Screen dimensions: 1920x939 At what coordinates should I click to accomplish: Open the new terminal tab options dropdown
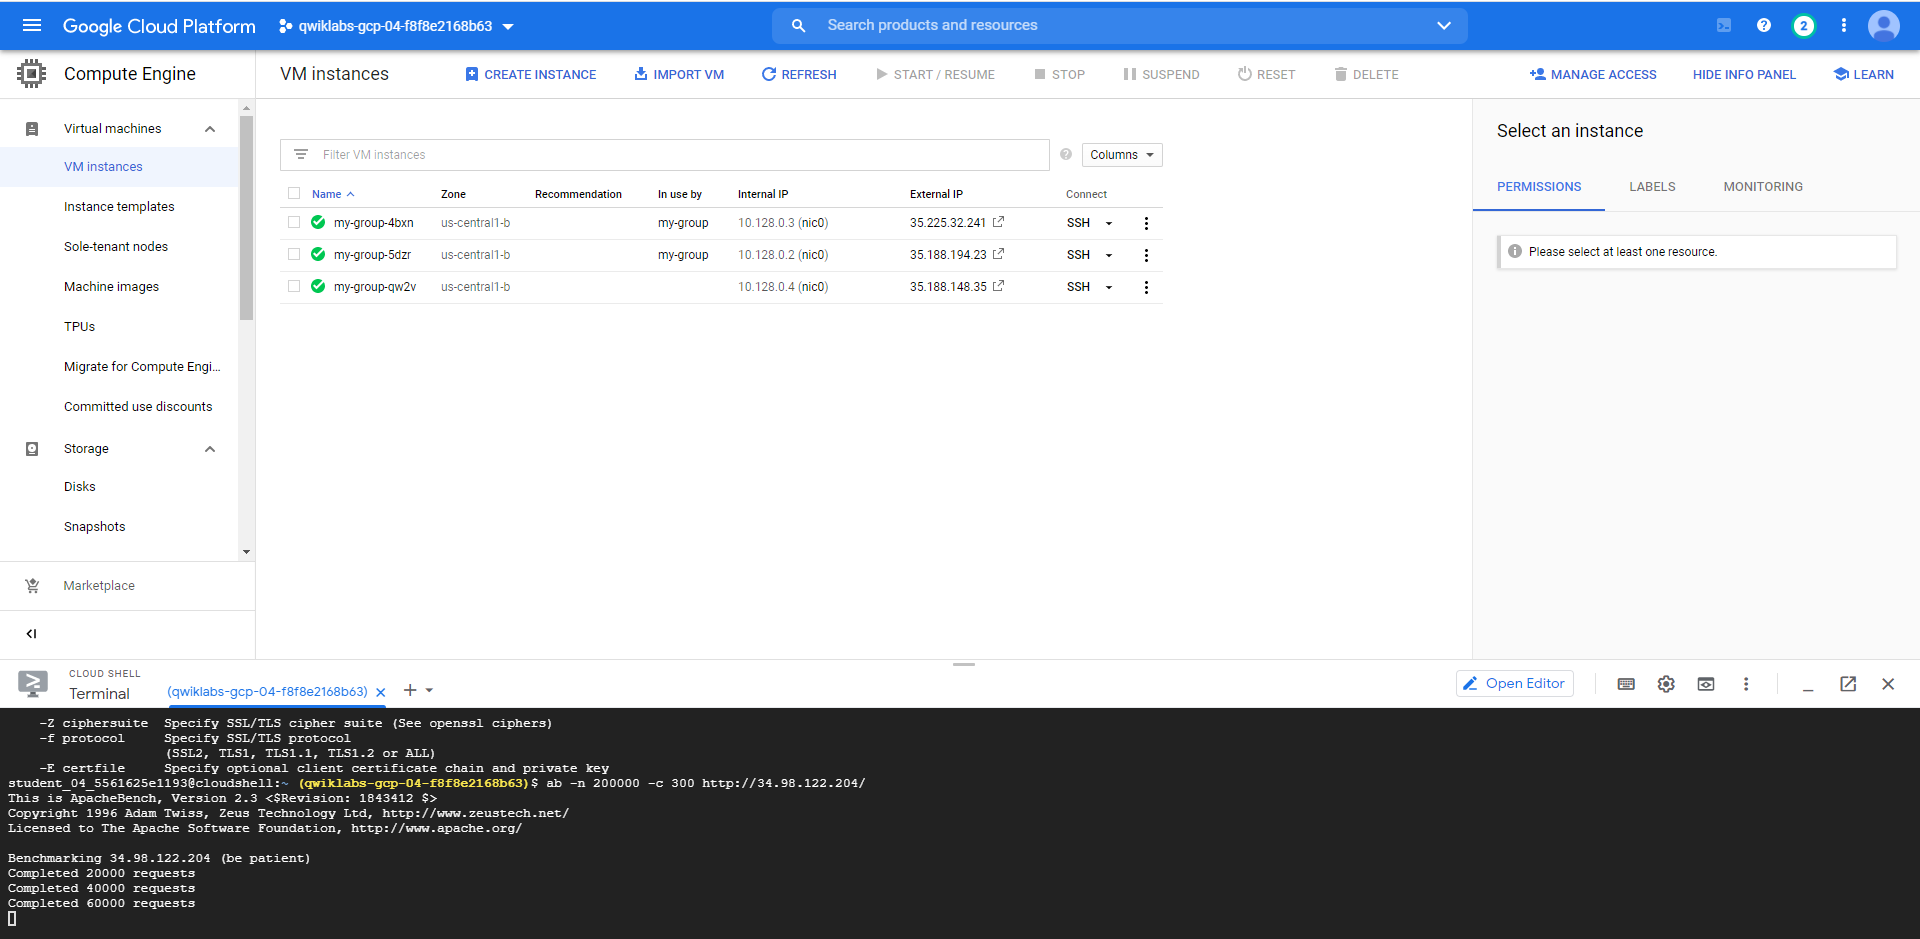coord(429,690)
